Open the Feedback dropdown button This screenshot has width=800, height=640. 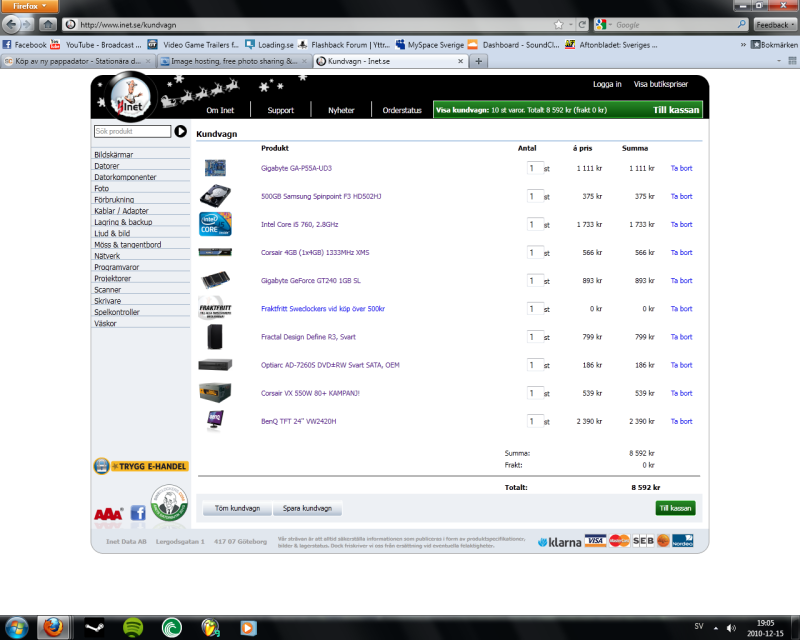pyautogui.click(x=775, y=24)
